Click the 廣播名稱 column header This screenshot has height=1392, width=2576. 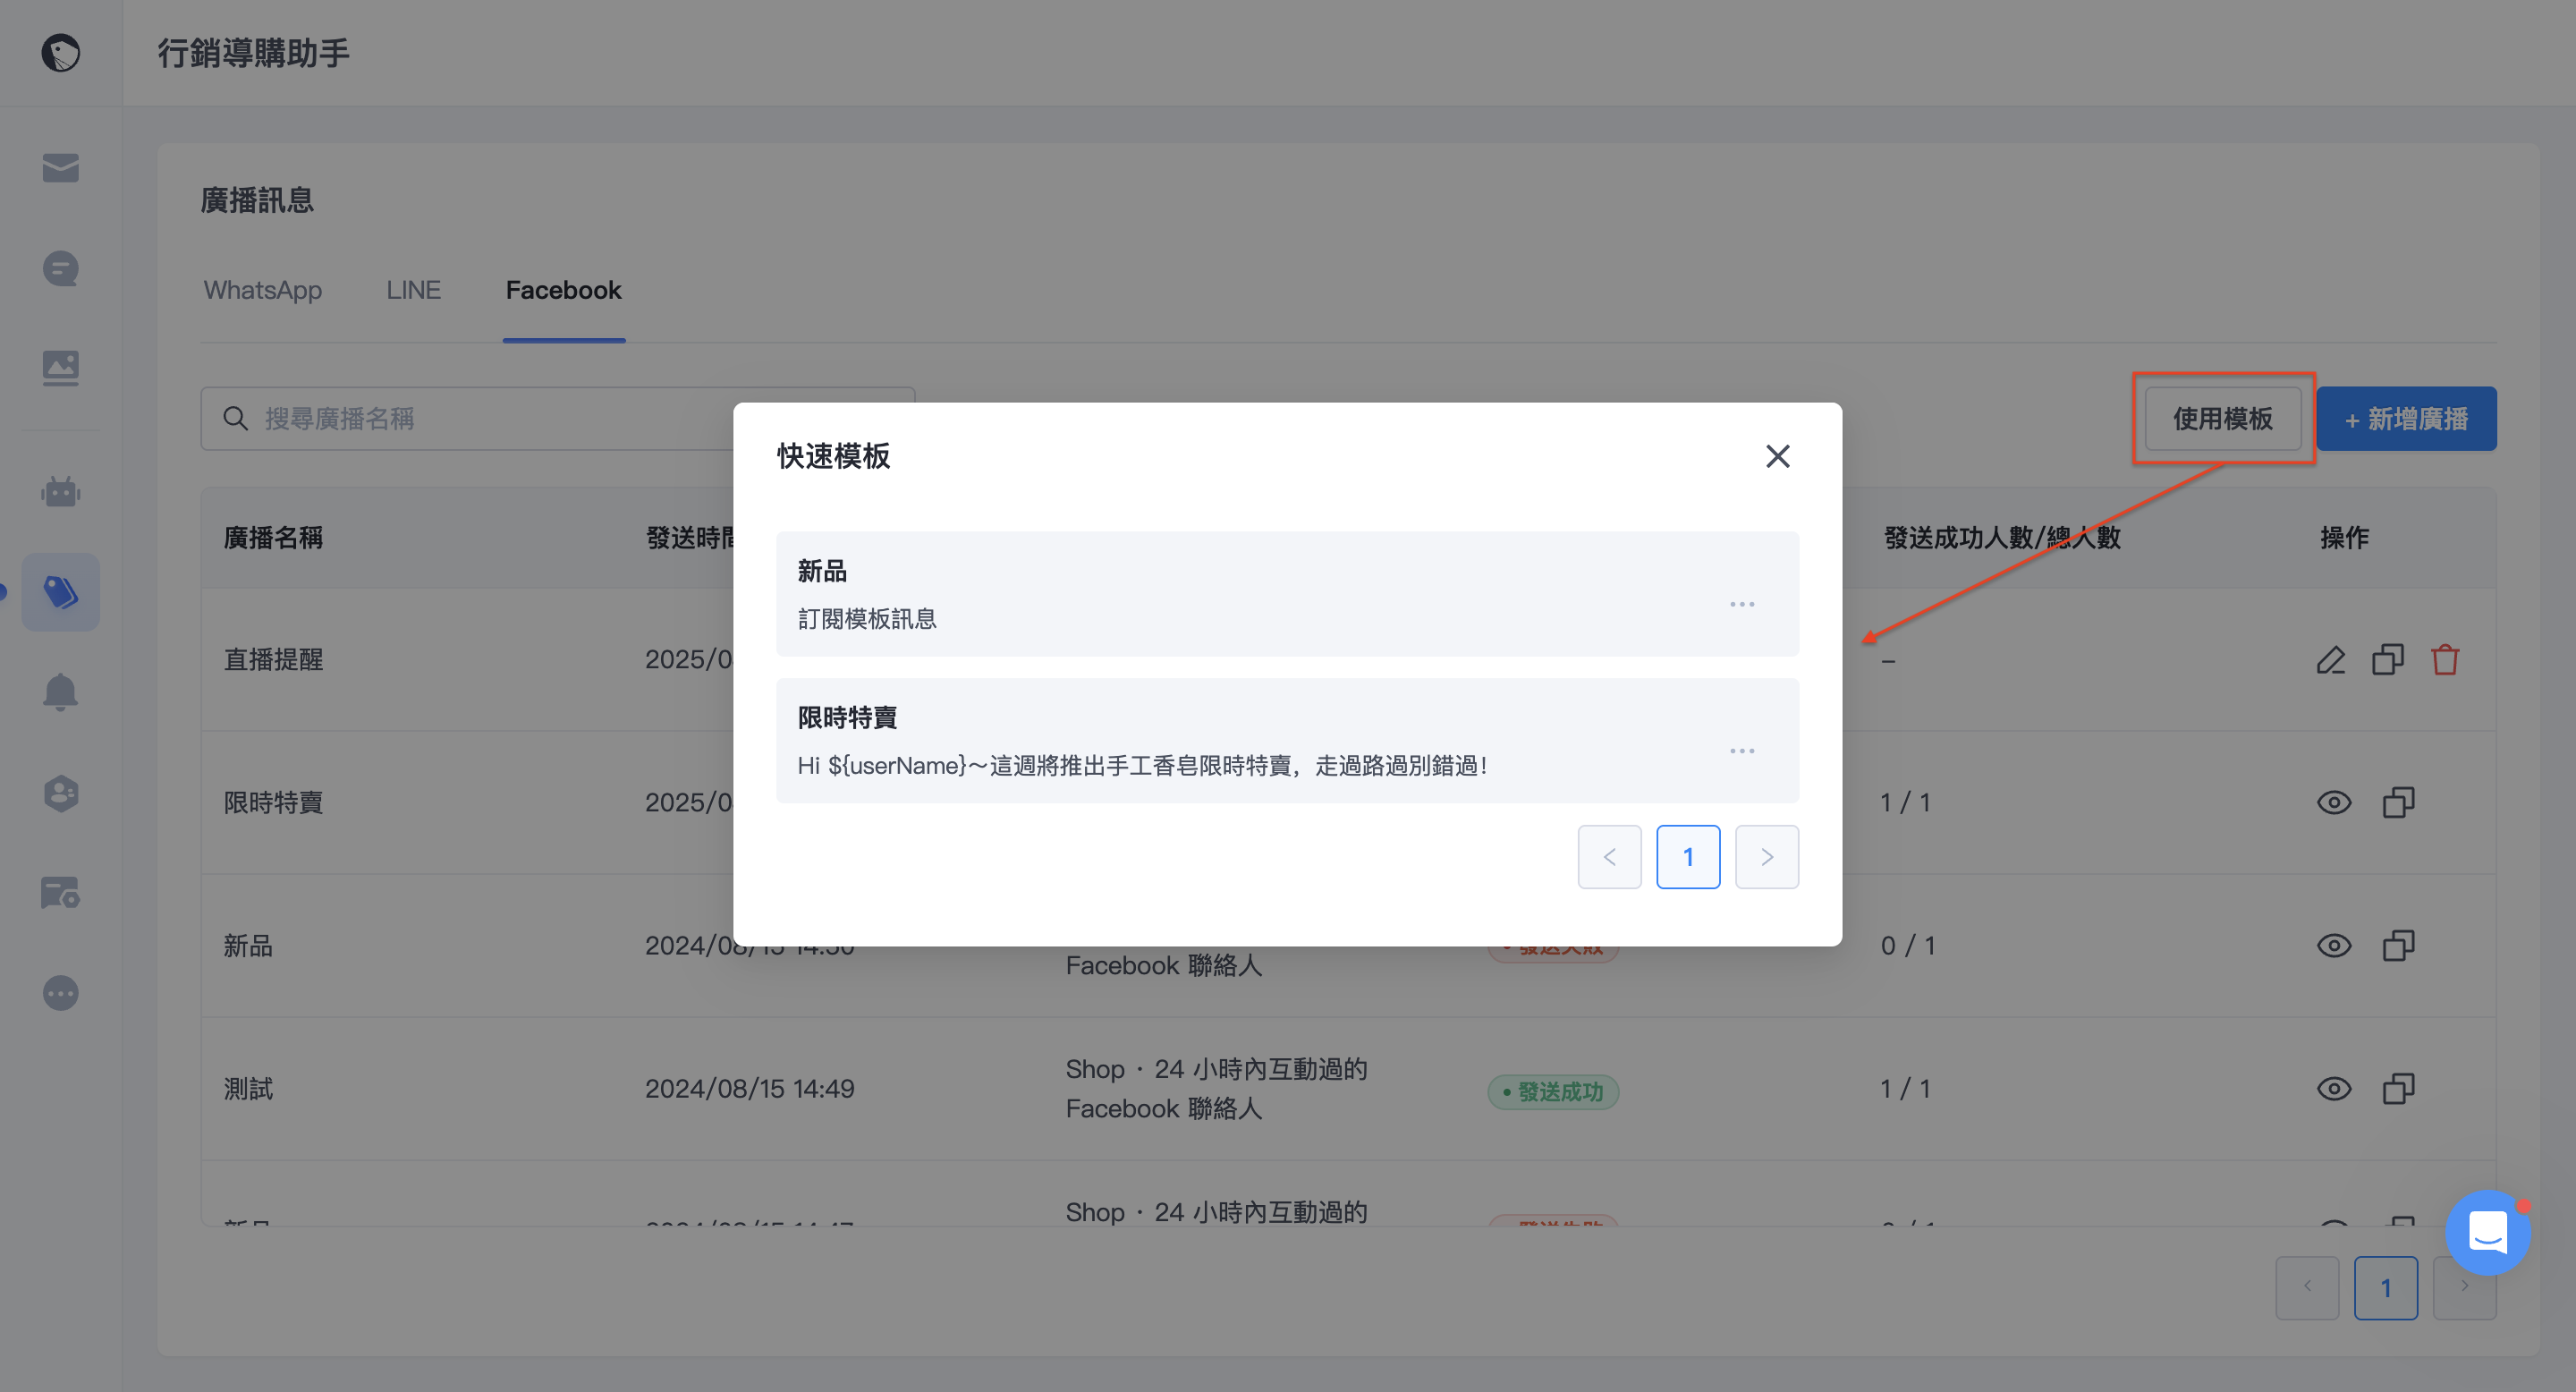[273, 538]
